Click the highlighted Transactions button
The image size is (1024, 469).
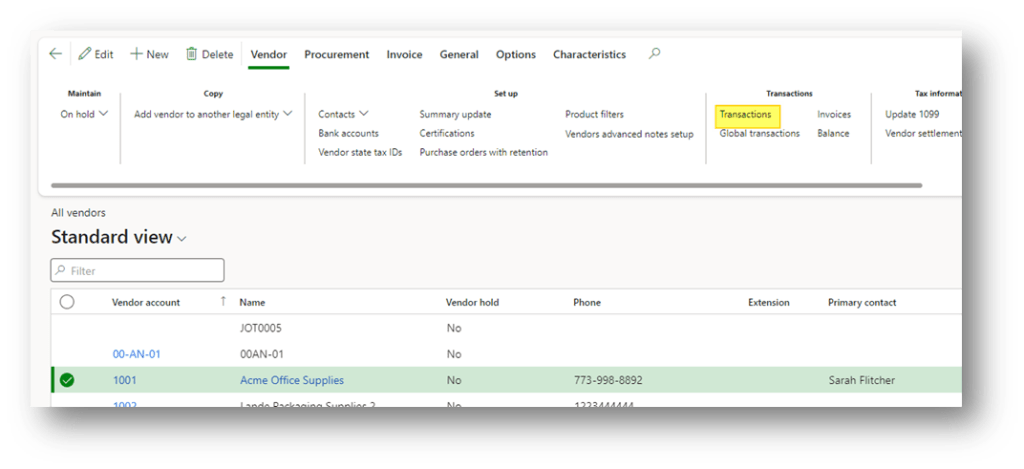746,114
